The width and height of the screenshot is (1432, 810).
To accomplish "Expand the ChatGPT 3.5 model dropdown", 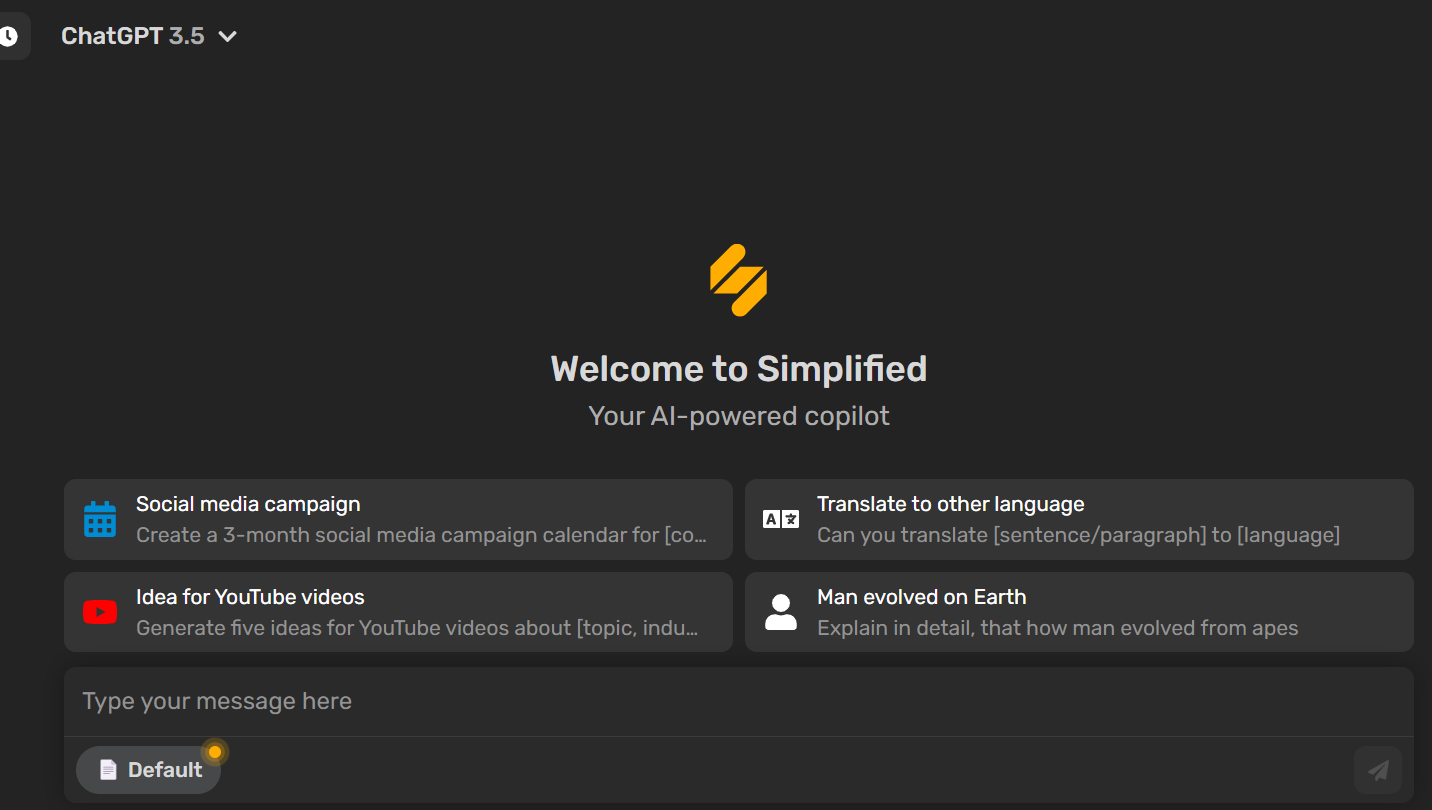I will [228, 37].
